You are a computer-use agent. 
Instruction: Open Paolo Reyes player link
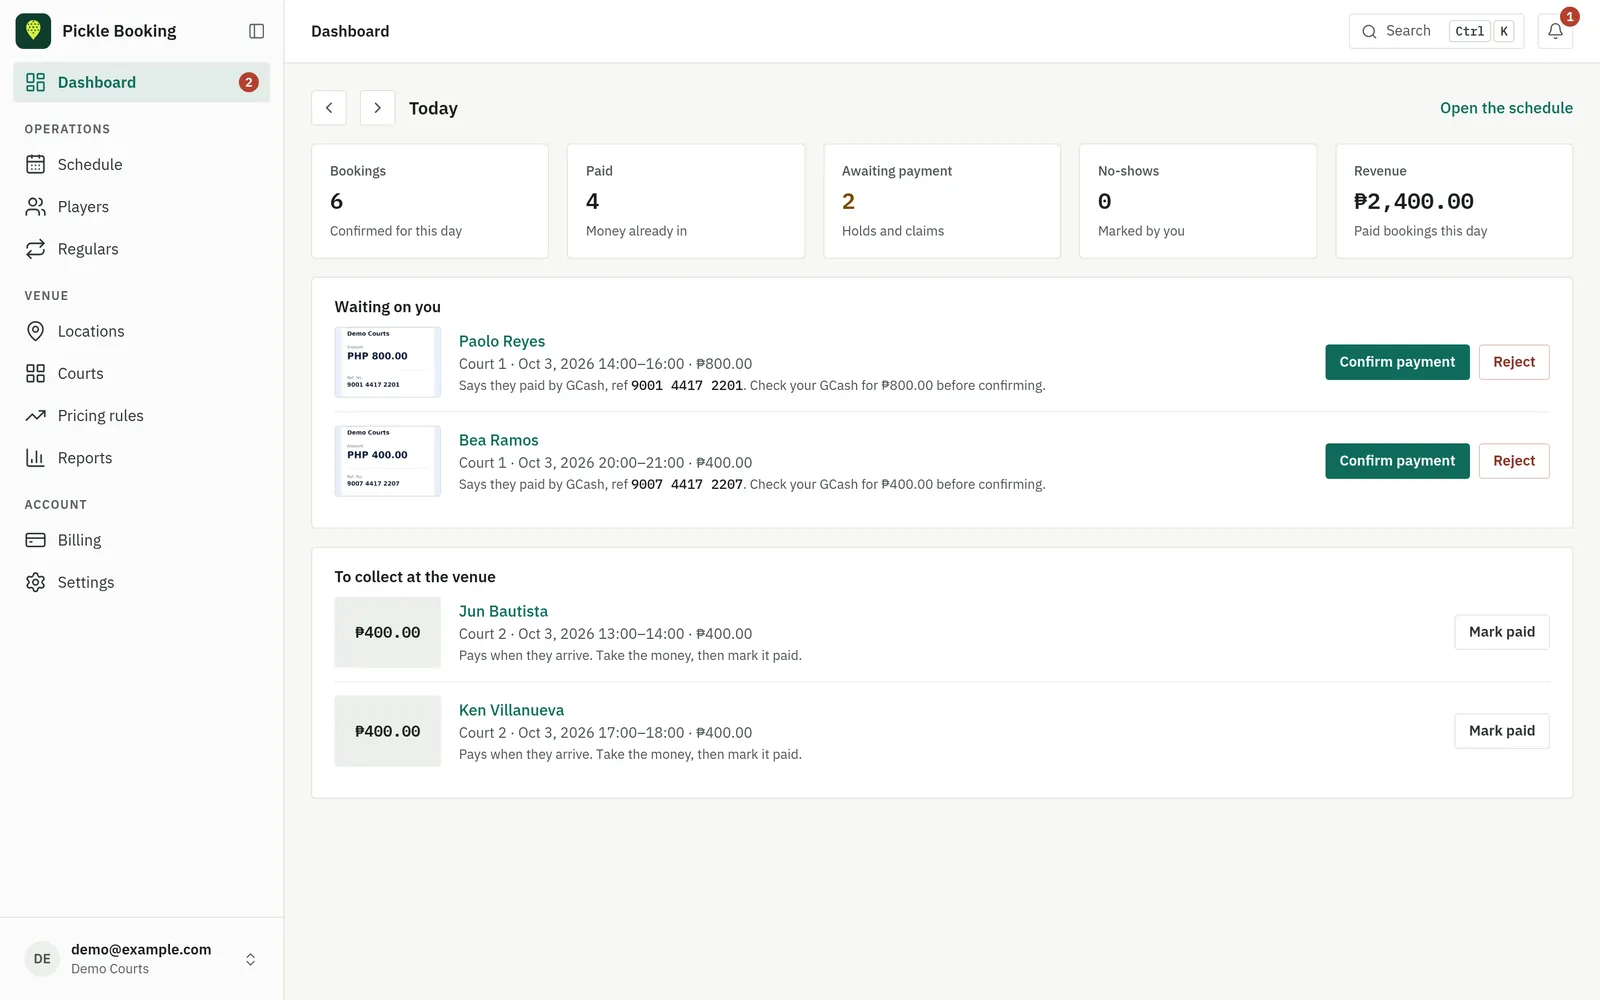pos(502,341)
